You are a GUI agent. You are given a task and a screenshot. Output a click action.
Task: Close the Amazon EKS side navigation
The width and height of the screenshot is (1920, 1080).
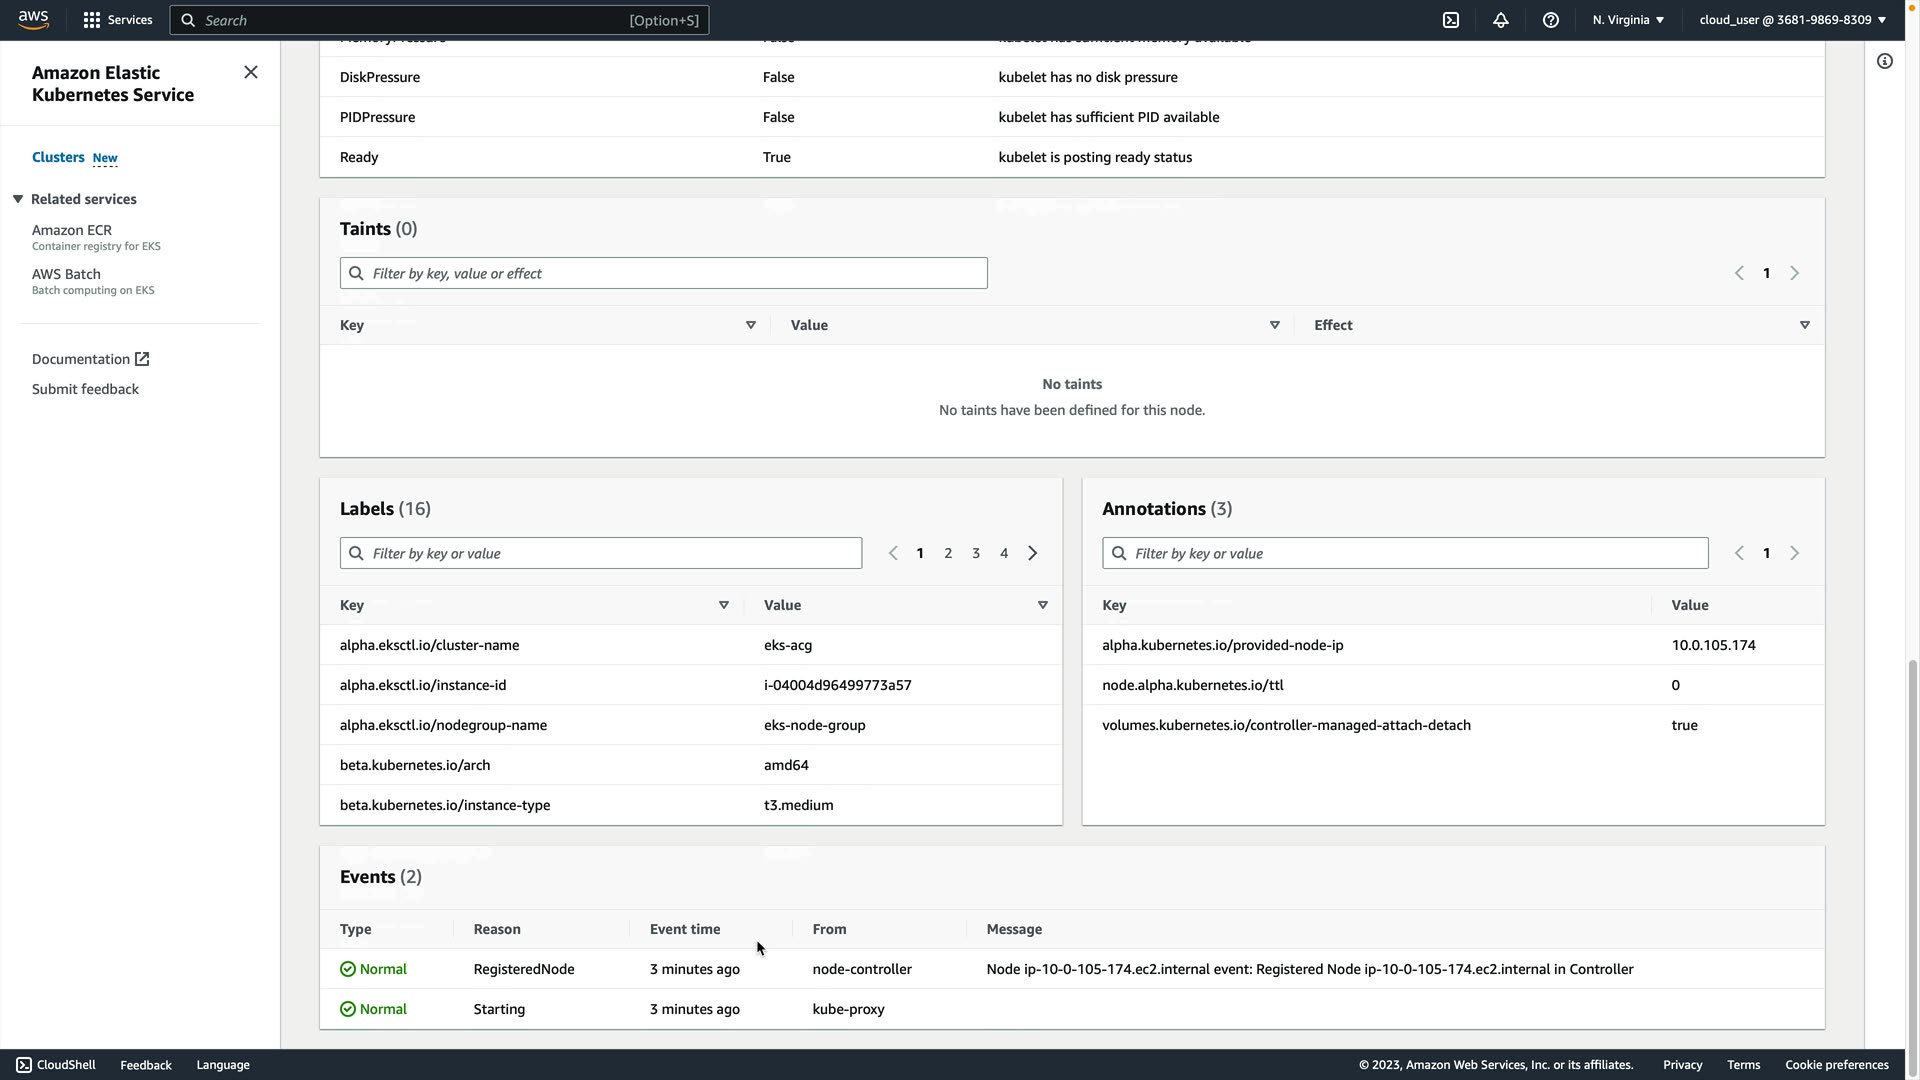click(251, 72)
